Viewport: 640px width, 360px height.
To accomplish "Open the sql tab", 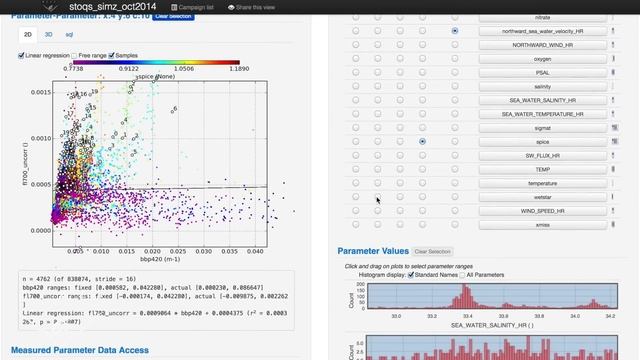I will coord(69,35).
